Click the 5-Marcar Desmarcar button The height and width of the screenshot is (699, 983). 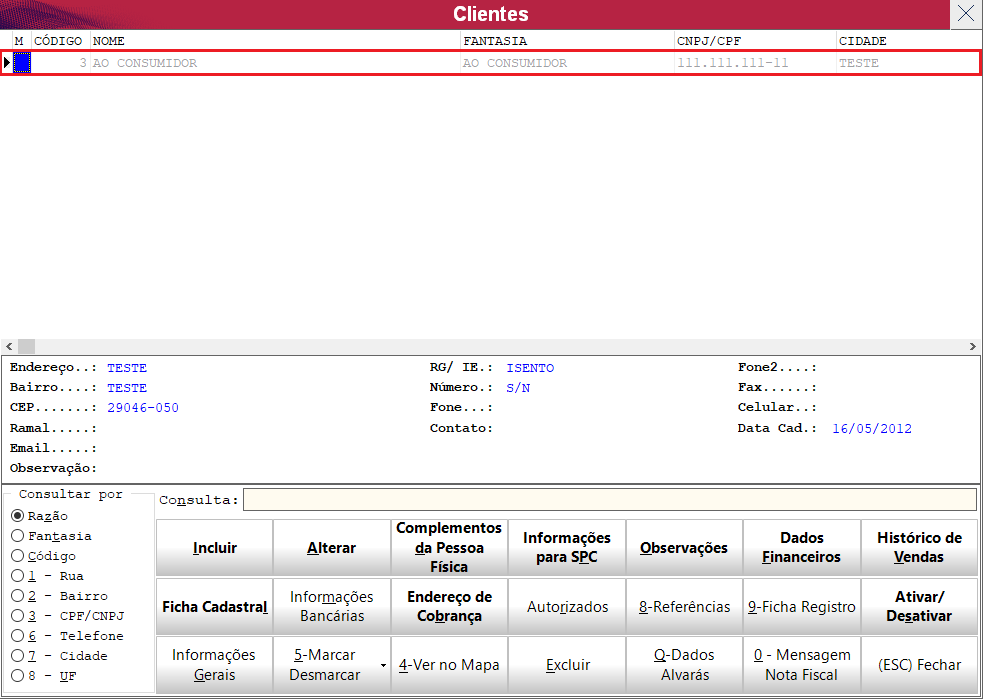[x=325, y=665]
